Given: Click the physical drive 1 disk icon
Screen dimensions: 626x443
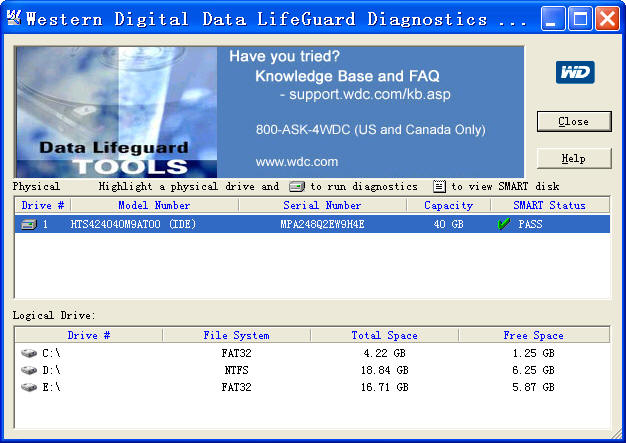Looking at the screenshot, I should 27,225.
